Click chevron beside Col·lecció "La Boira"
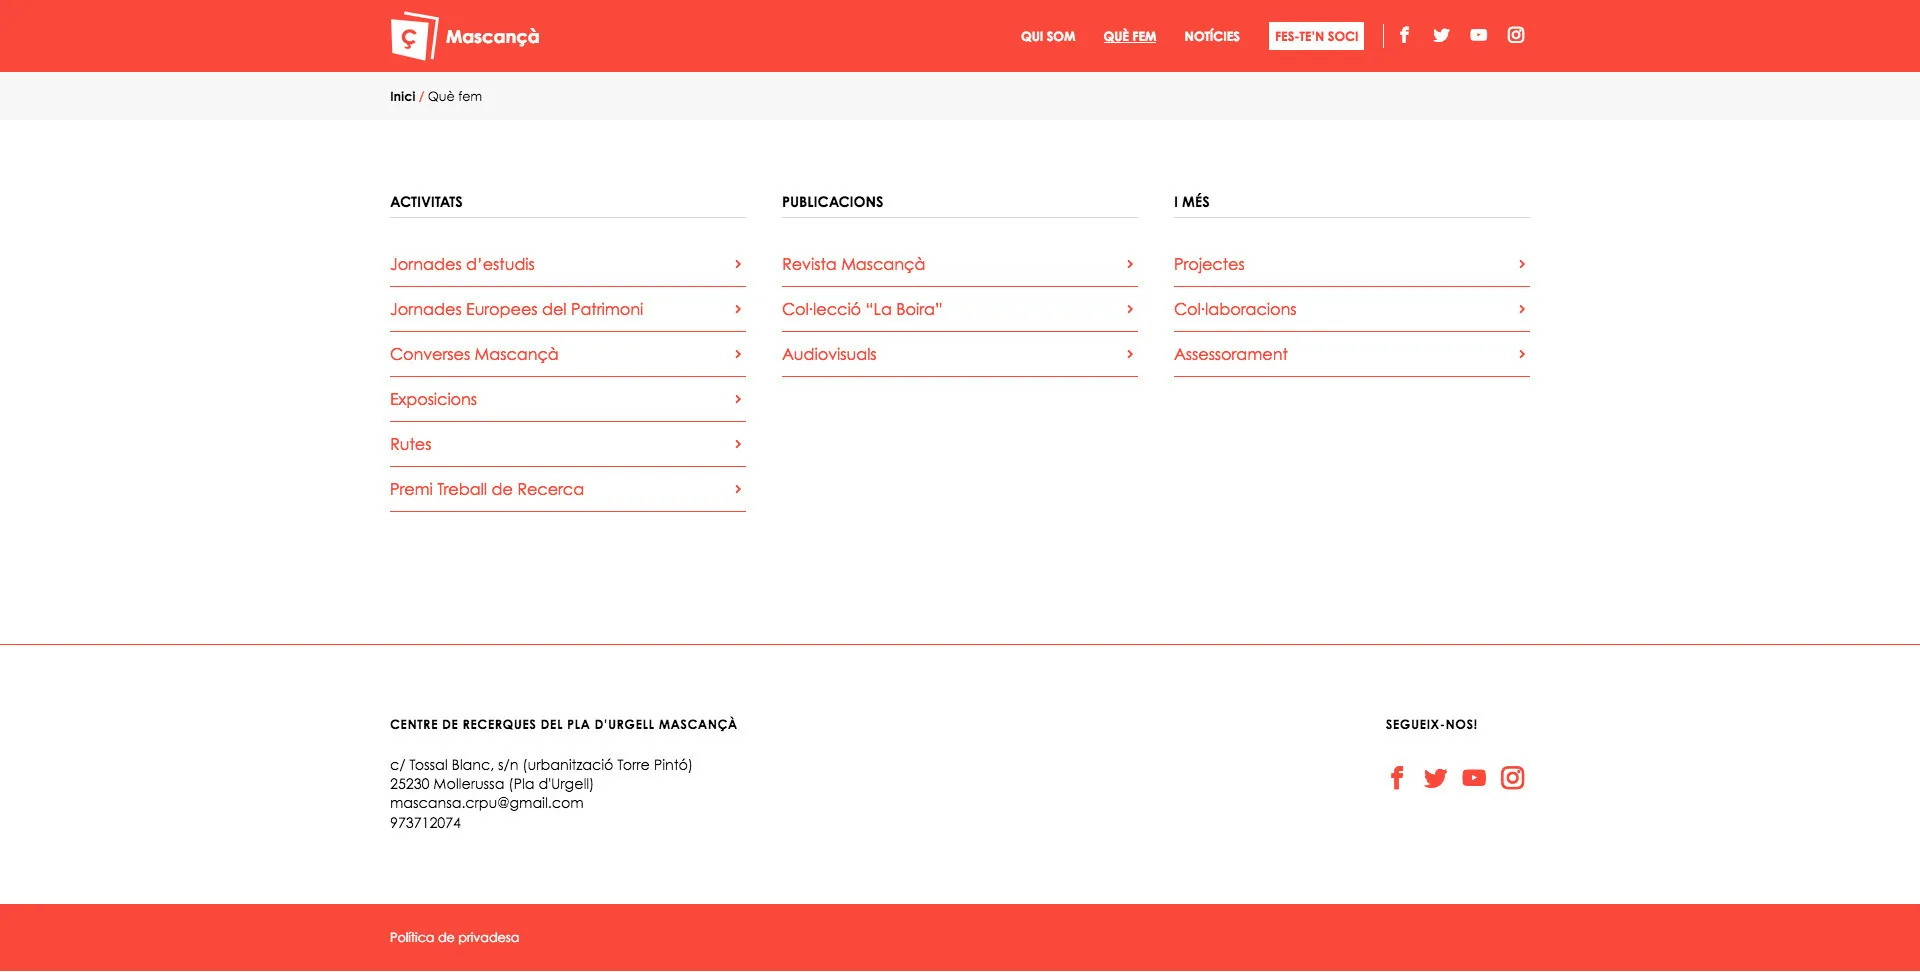 1130,309
